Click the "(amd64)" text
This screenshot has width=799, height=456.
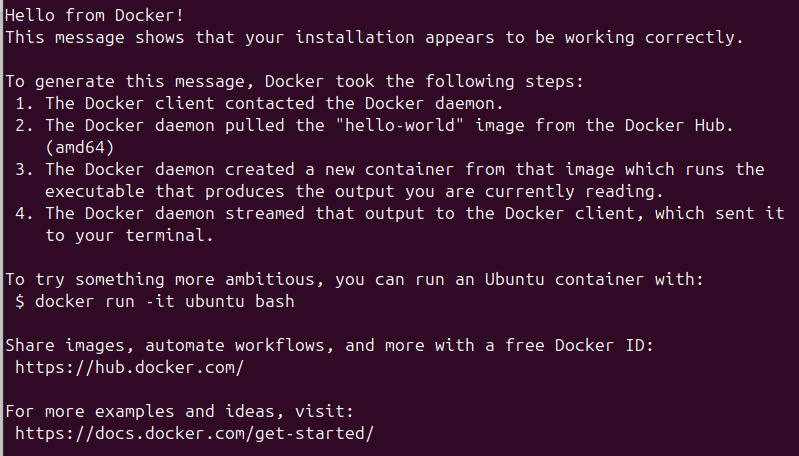tap(85, 147)
